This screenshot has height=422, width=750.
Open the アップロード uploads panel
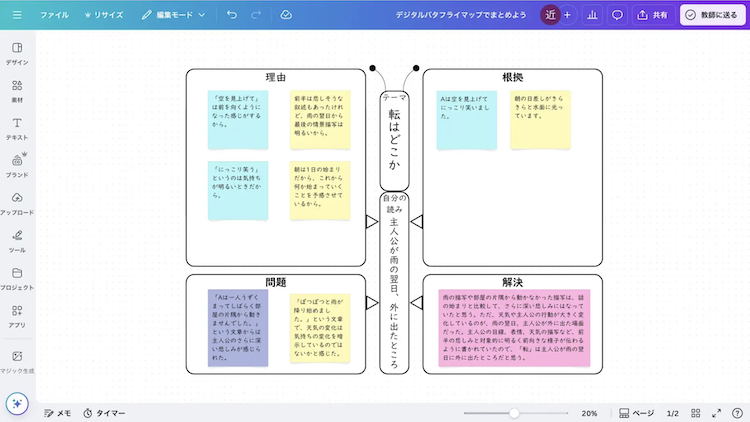coord(17,203)
